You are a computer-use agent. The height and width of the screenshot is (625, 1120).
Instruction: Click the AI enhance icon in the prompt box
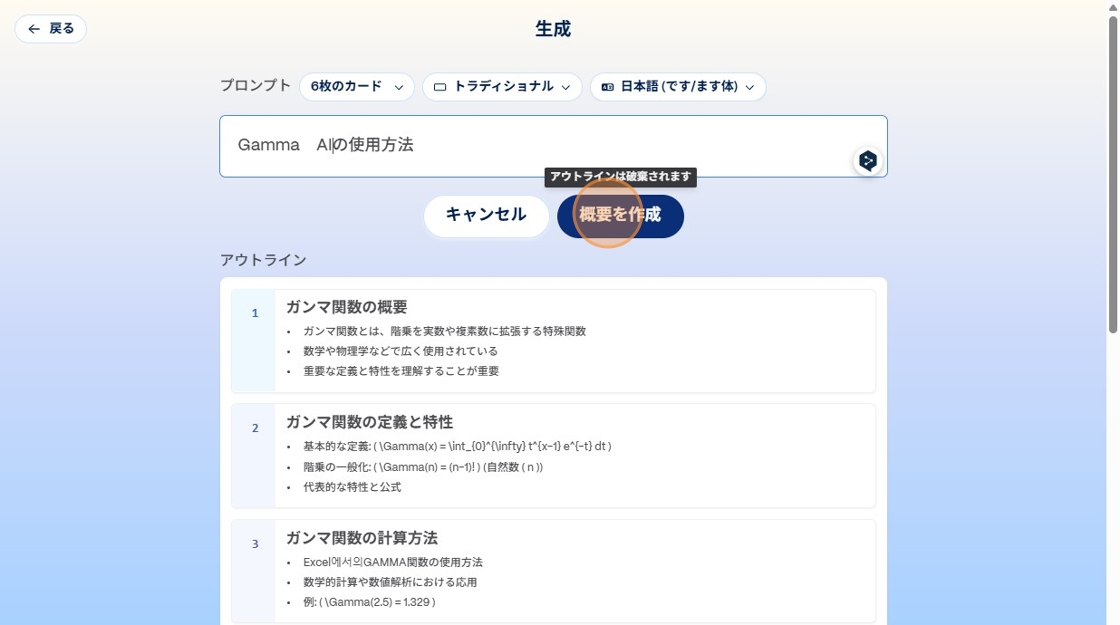[x=868, y=161]
